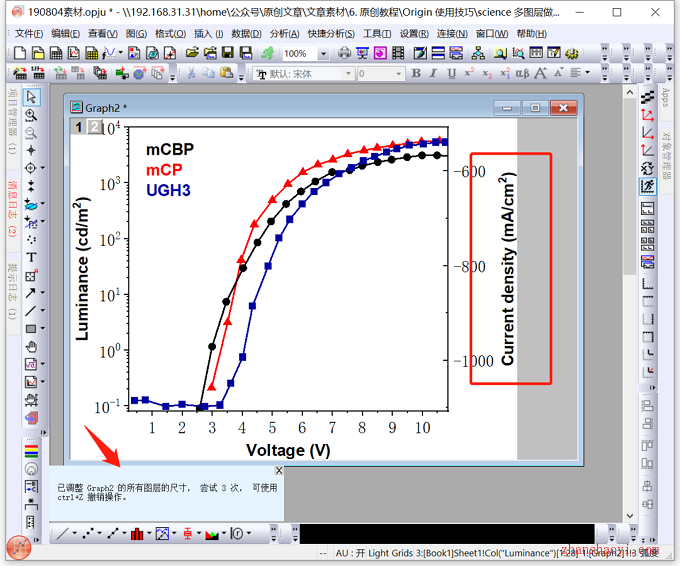This screenshot has width=680, height=566.
Task: Click the Open project folder icon
Action: [192, 53]
